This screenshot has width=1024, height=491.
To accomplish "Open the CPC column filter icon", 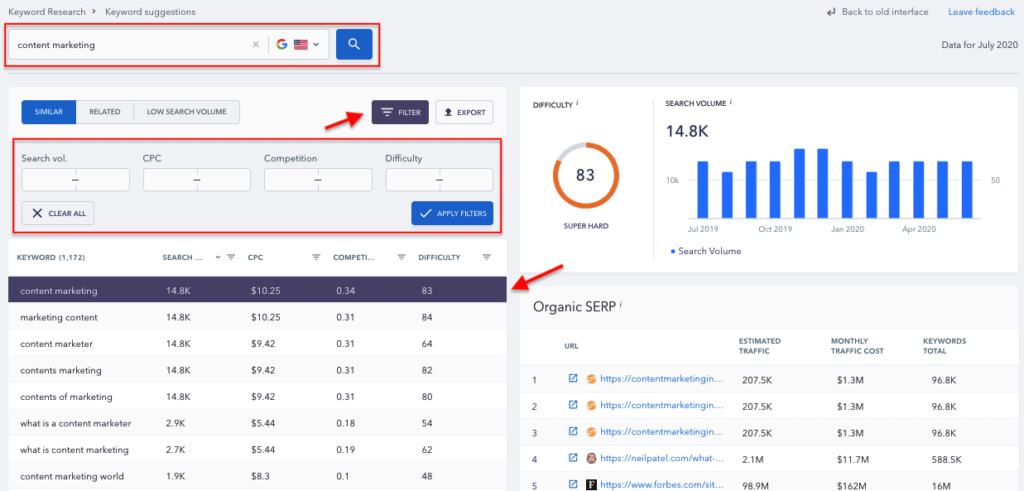I will pyautogui.click(x=316, y=257).
